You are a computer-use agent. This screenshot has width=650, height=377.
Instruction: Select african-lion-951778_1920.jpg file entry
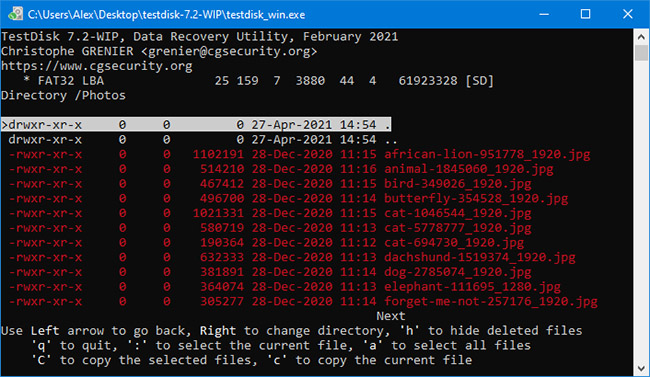[300, 154]
